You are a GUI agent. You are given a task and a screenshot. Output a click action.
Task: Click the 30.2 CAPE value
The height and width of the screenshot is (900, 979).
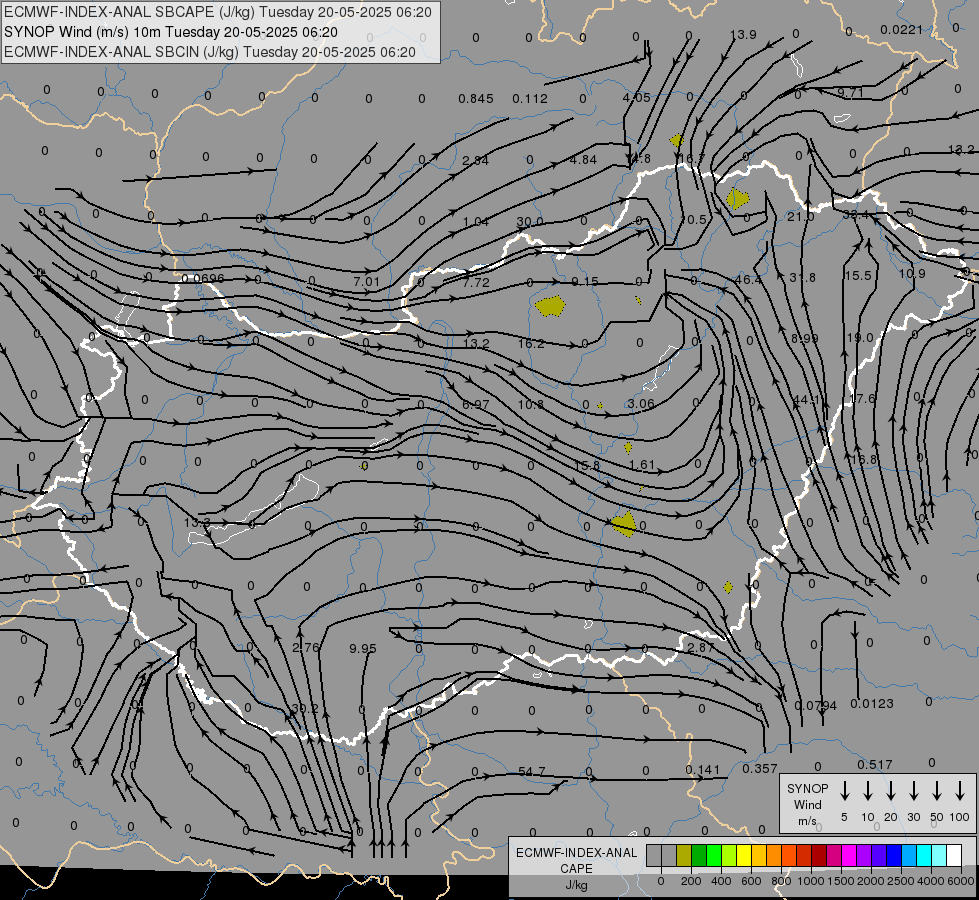305,709
